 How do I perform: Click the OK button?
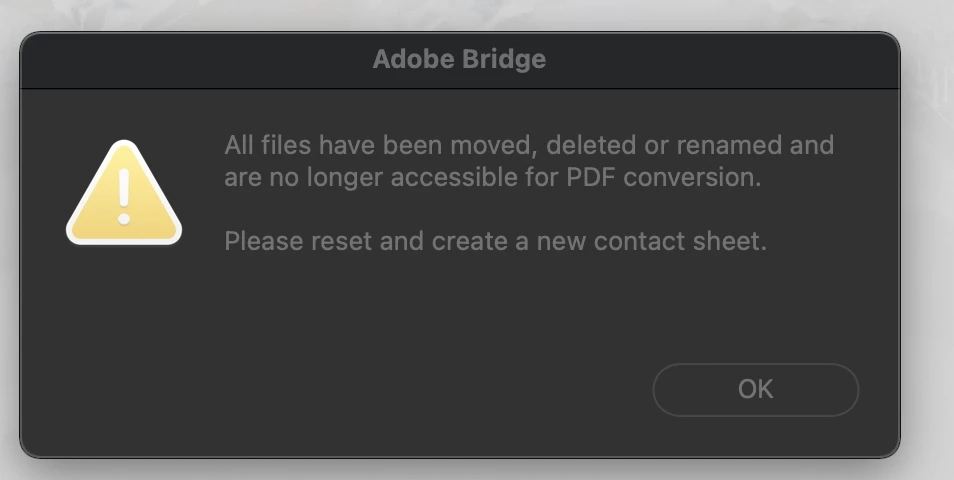click(x=755, y=389)
